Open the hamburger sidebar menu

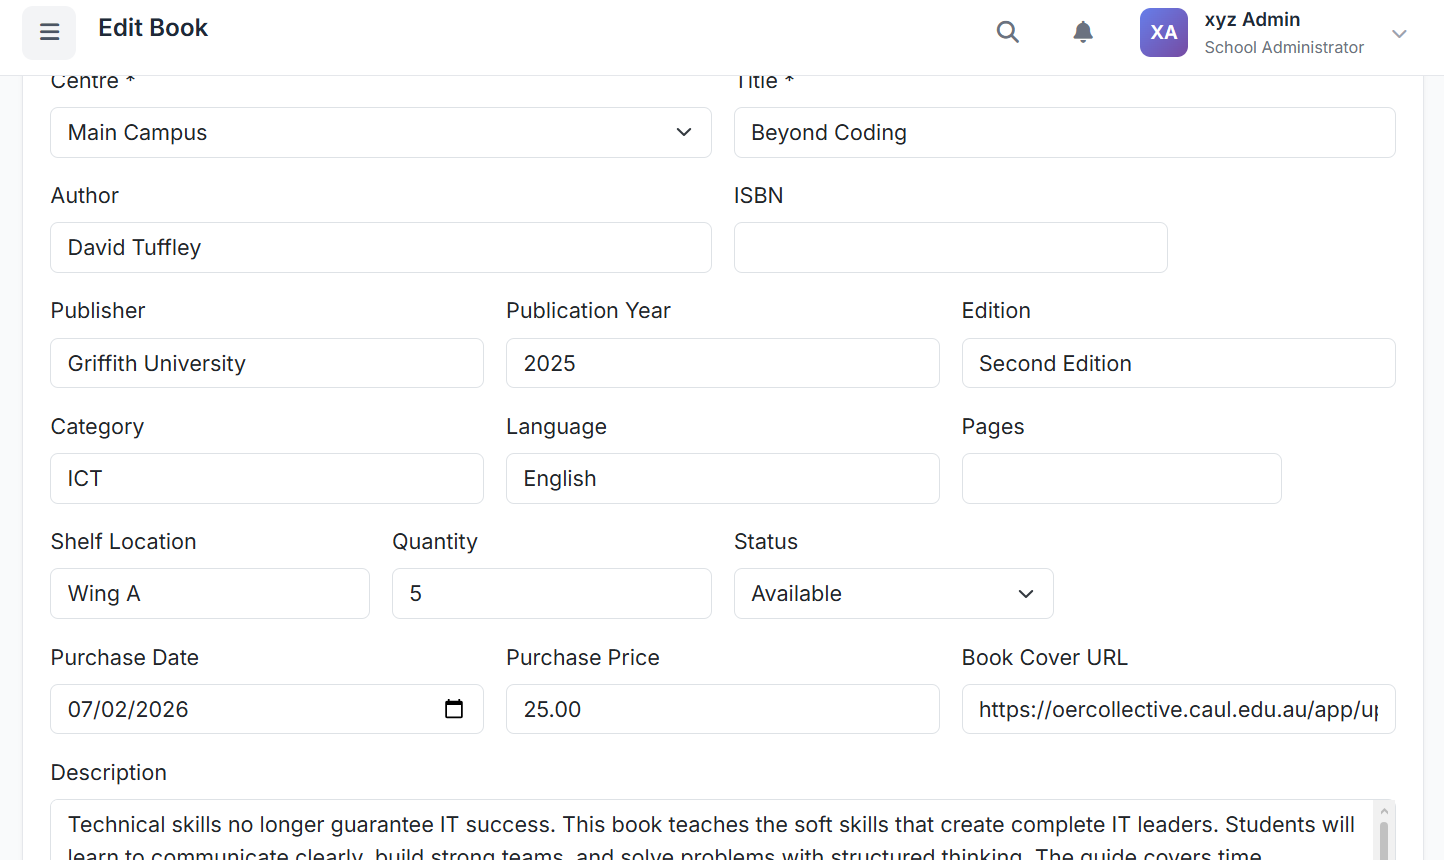(x=49, y=33)
